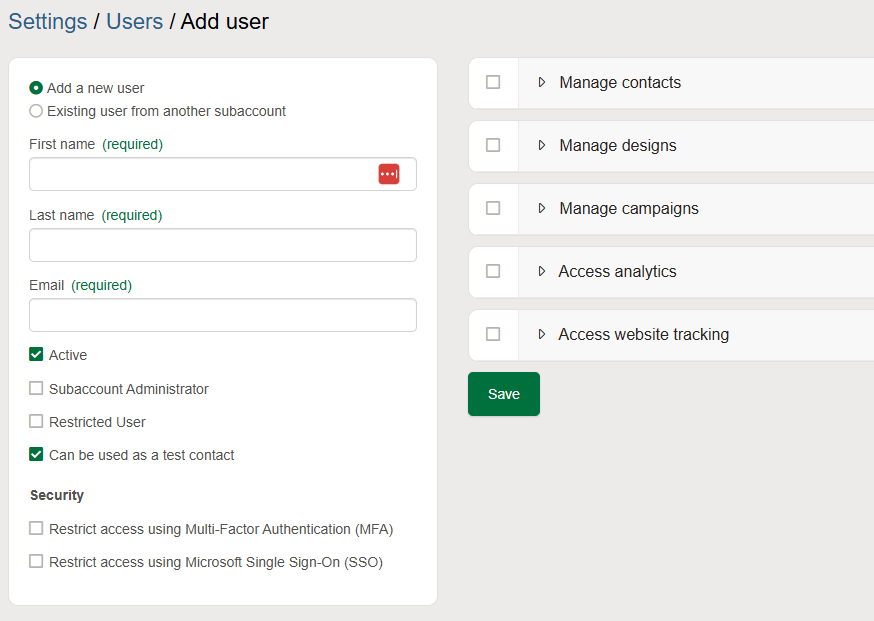Expand the Manage contacts section

coord(541,83)
